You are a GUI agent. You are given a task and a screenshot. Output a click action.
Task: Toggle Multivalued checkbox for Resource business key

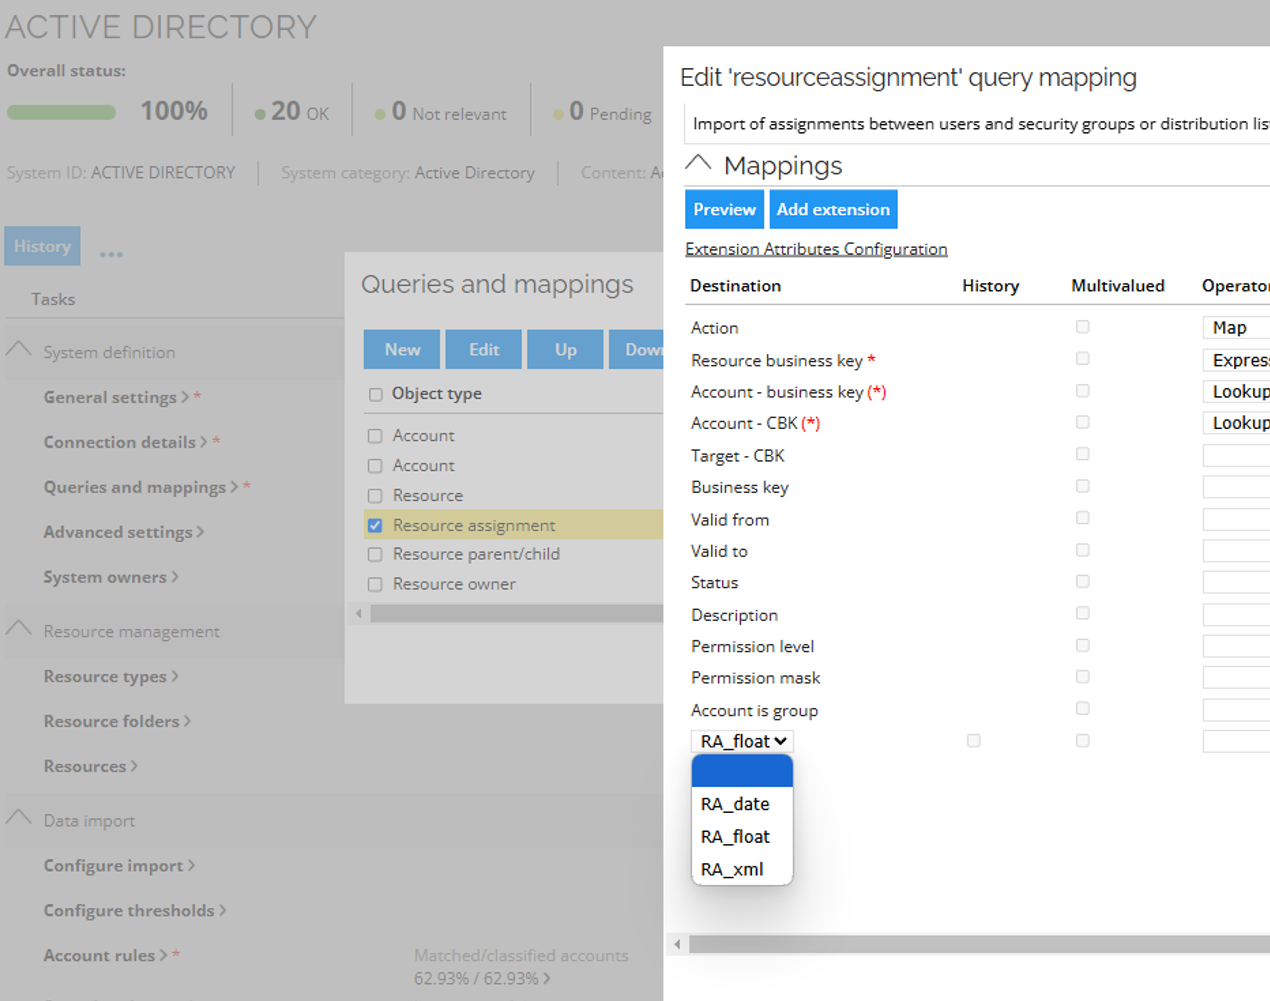pos(1082,359)
